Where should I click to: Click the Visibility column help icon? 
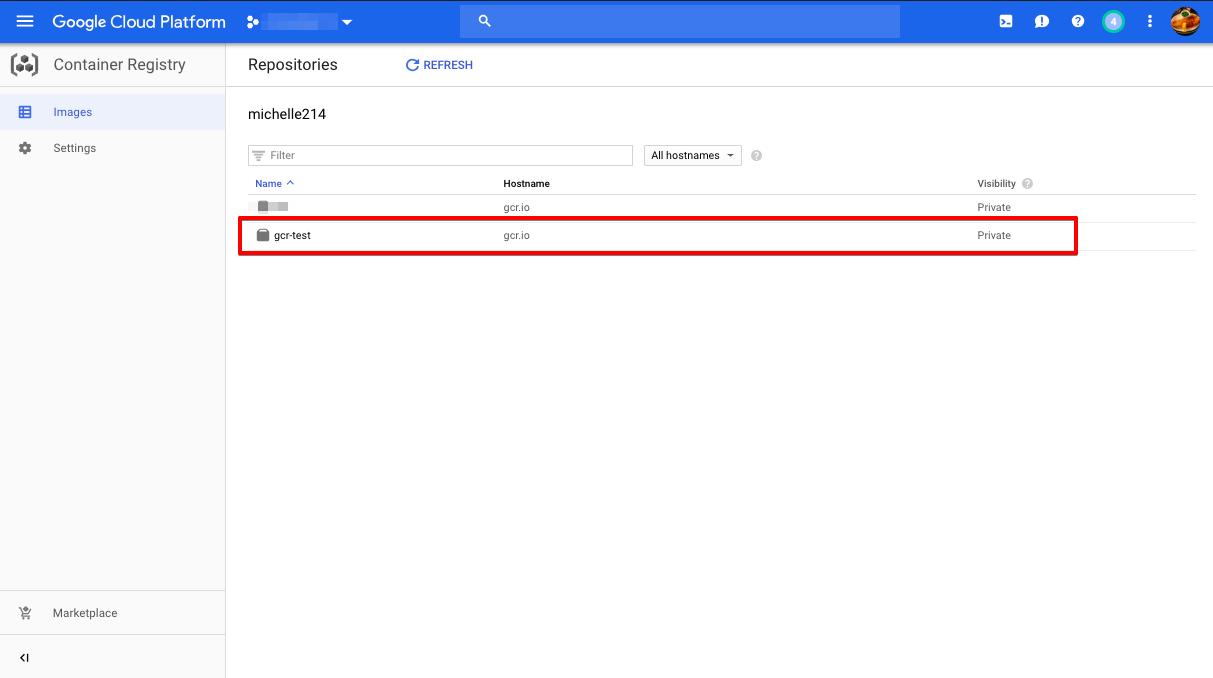click(x=1027, y=184)
